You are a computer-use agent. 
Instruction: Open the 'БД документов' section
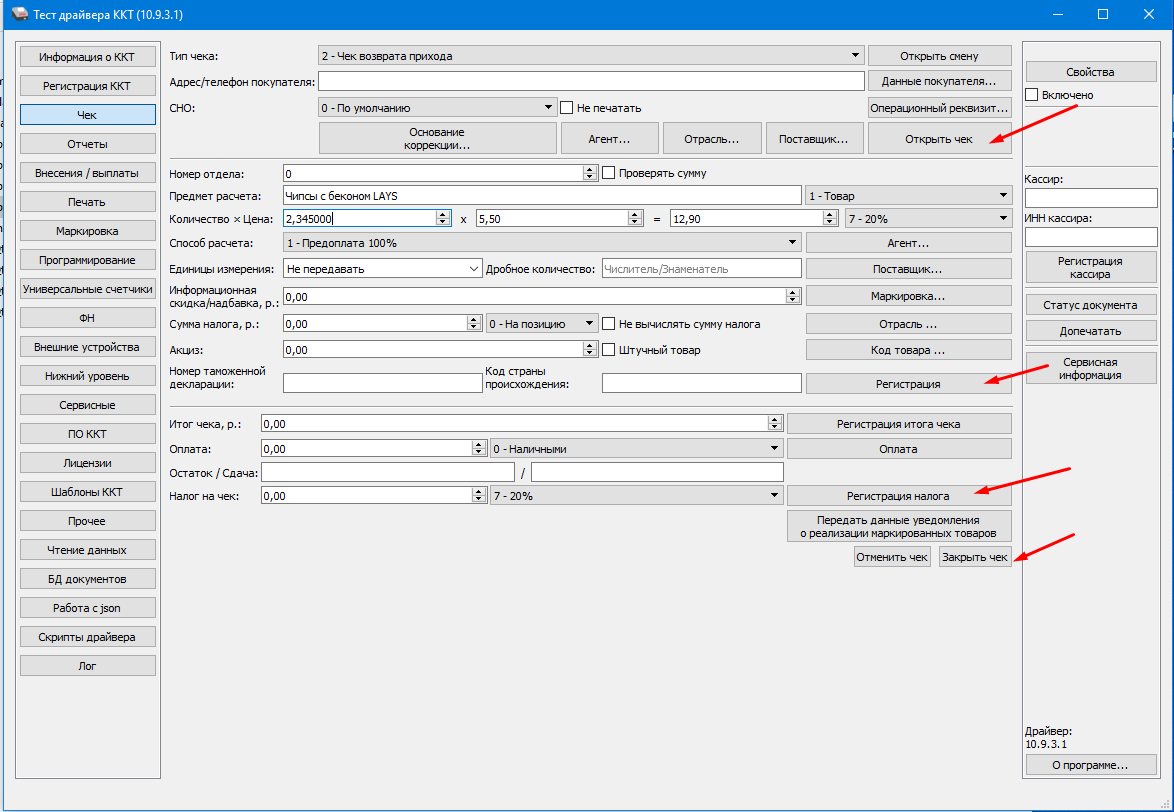[x=88, y=579]
